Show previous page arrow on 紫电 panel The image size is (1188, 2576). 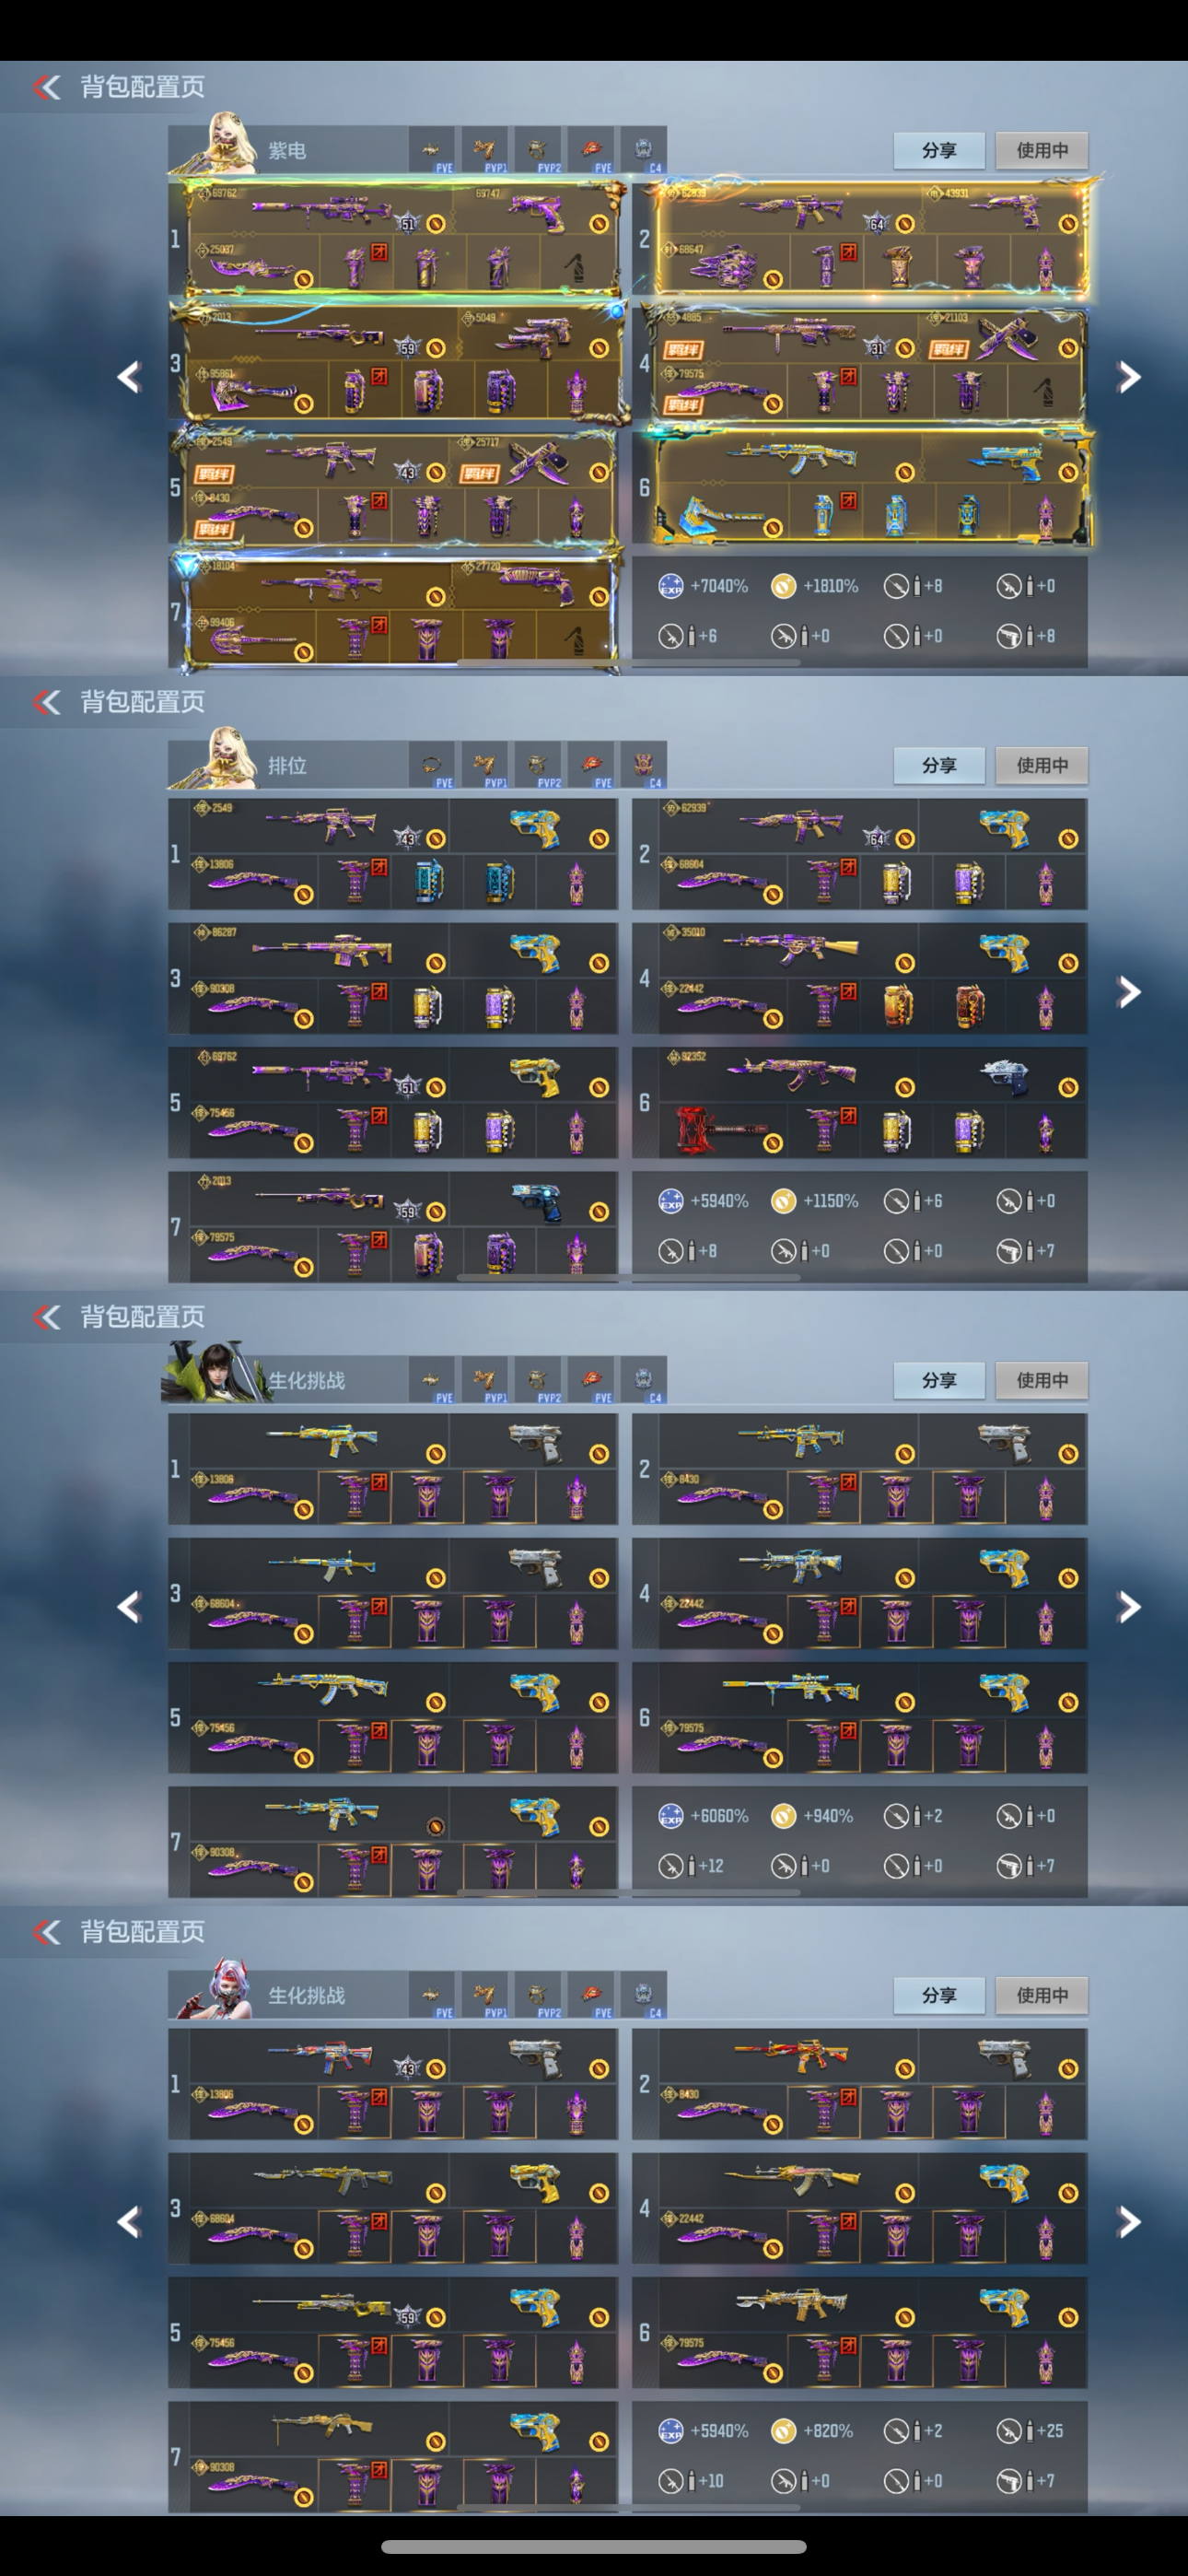point(128,377)
